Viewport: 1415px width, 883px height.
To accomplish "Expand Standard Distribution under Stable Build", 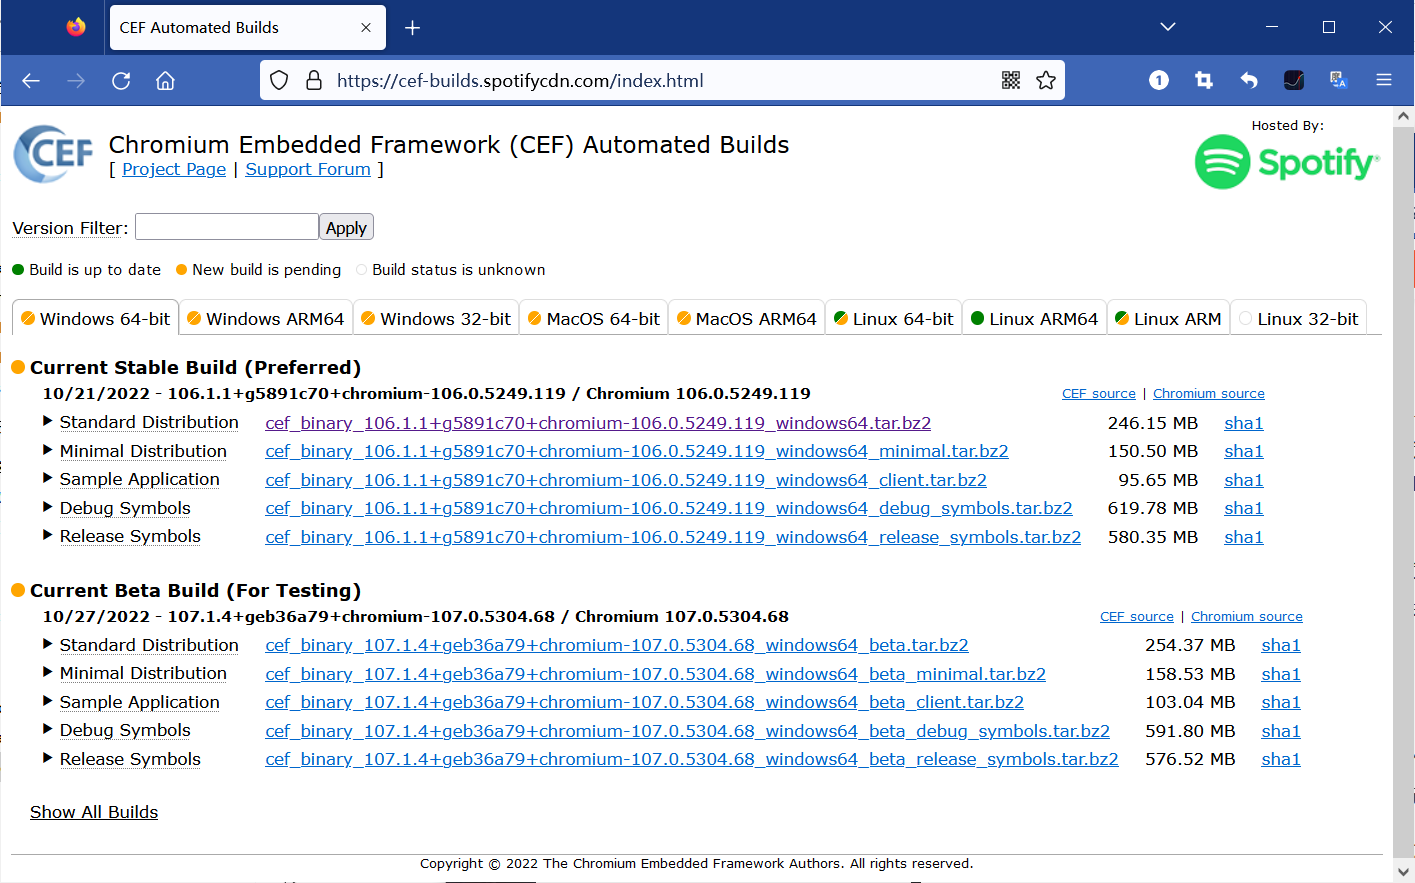I will [x=148, y=422].
